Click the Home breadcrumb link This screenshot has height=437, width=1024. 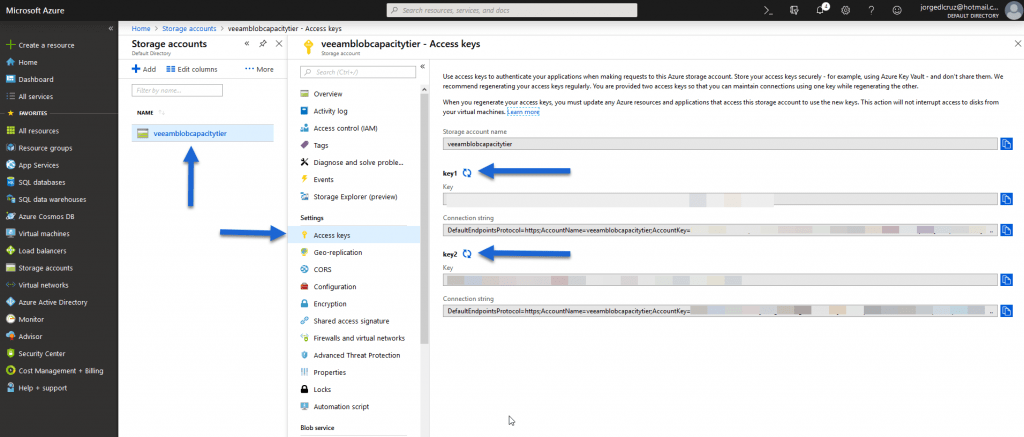[x=140, y=29]
